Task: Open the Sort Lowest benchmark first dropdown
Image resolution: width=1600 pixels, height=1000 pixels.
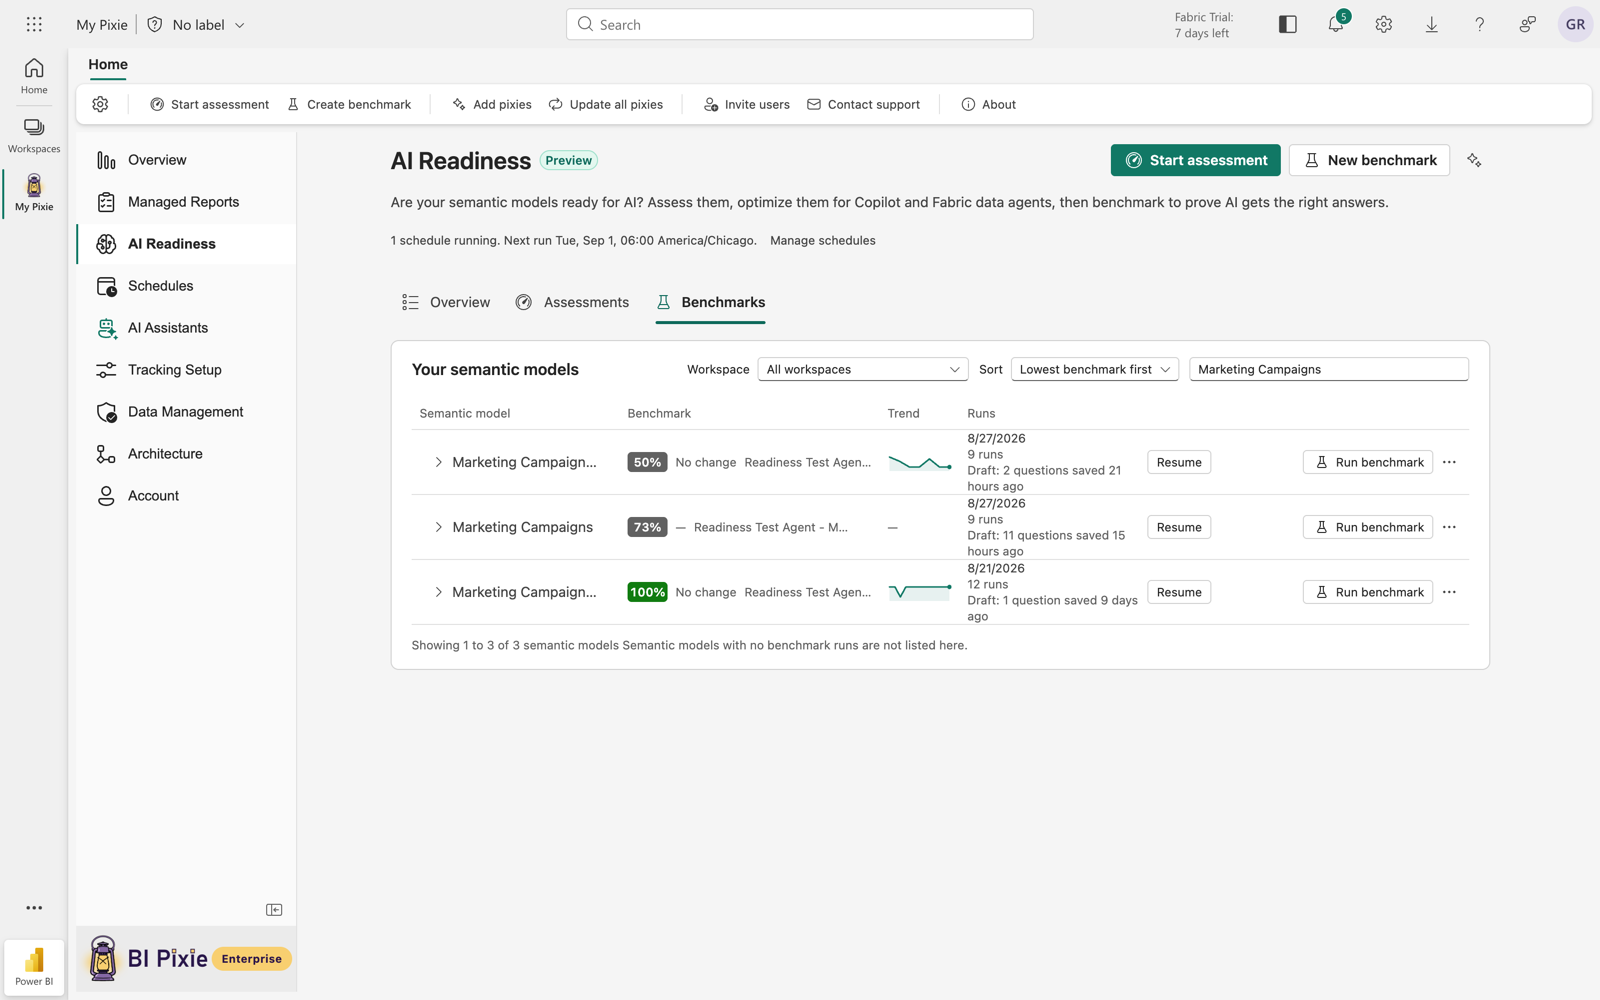Action: point(1095,369)
